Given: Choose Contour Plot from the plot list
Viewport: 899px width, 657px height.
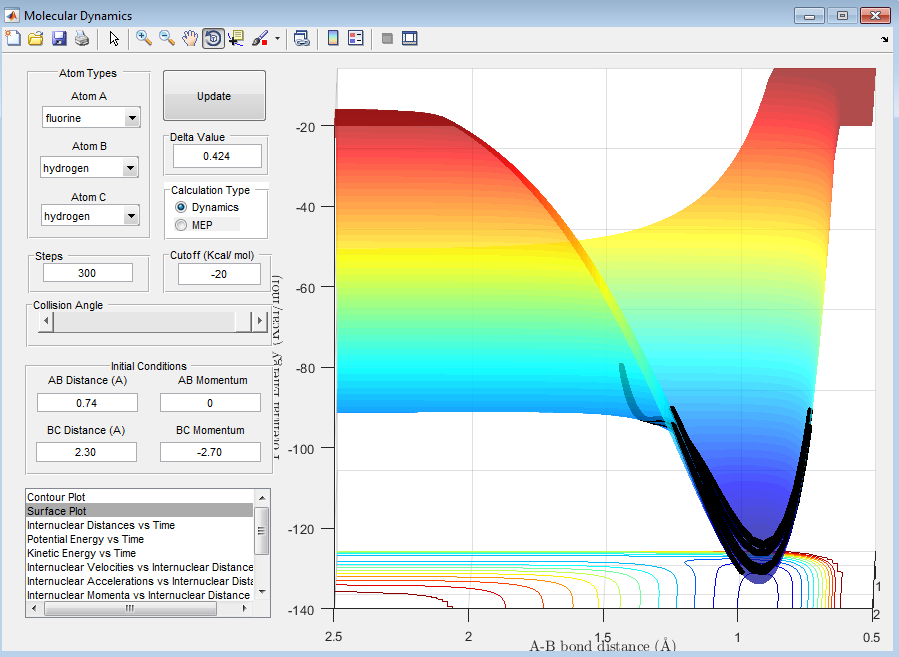Looking at the screenshot, I should [60, 497].
